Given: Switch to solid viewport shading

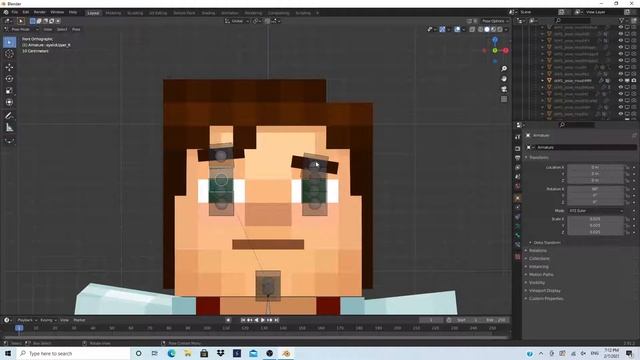Looking at the screenshot, I should 487,29.
